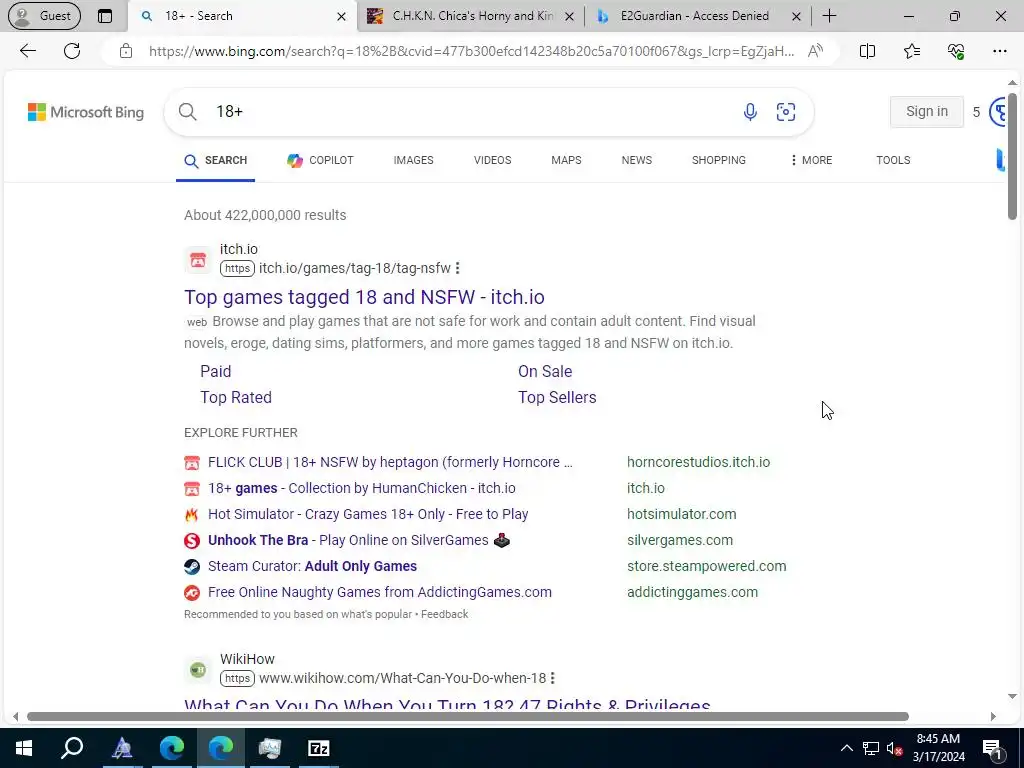Switch to Shopping results
Image resolution: width=1024 pixels, height=768 pixels.
[718, 160]
